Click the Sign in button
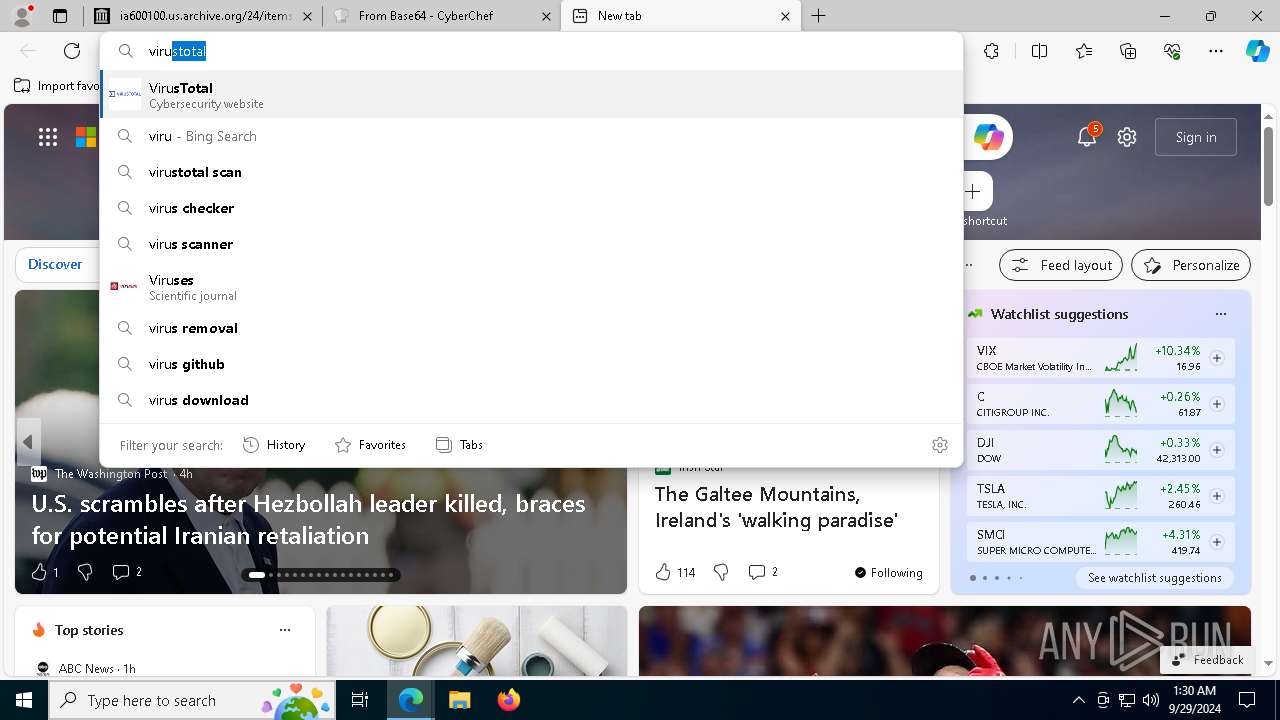This screenshot has width=1280, height=720. (1196, 137)
